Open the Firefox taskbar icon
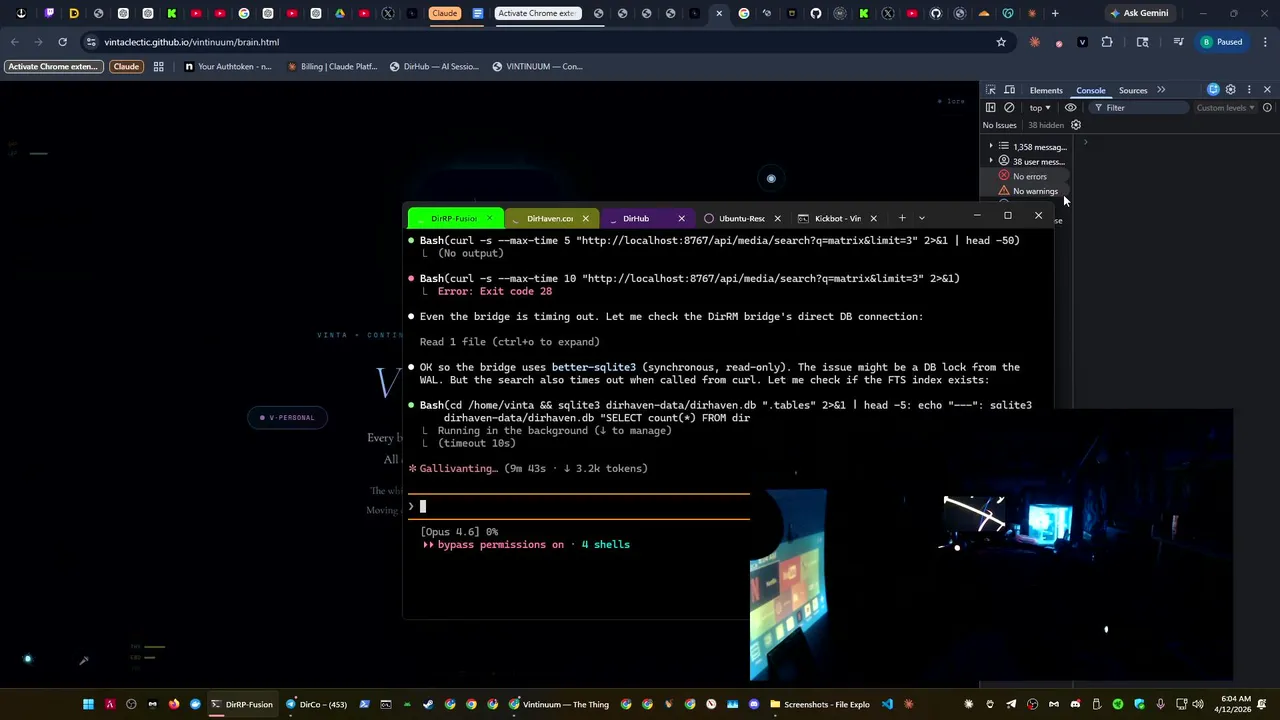1280x720 pixels. point(174,704)
